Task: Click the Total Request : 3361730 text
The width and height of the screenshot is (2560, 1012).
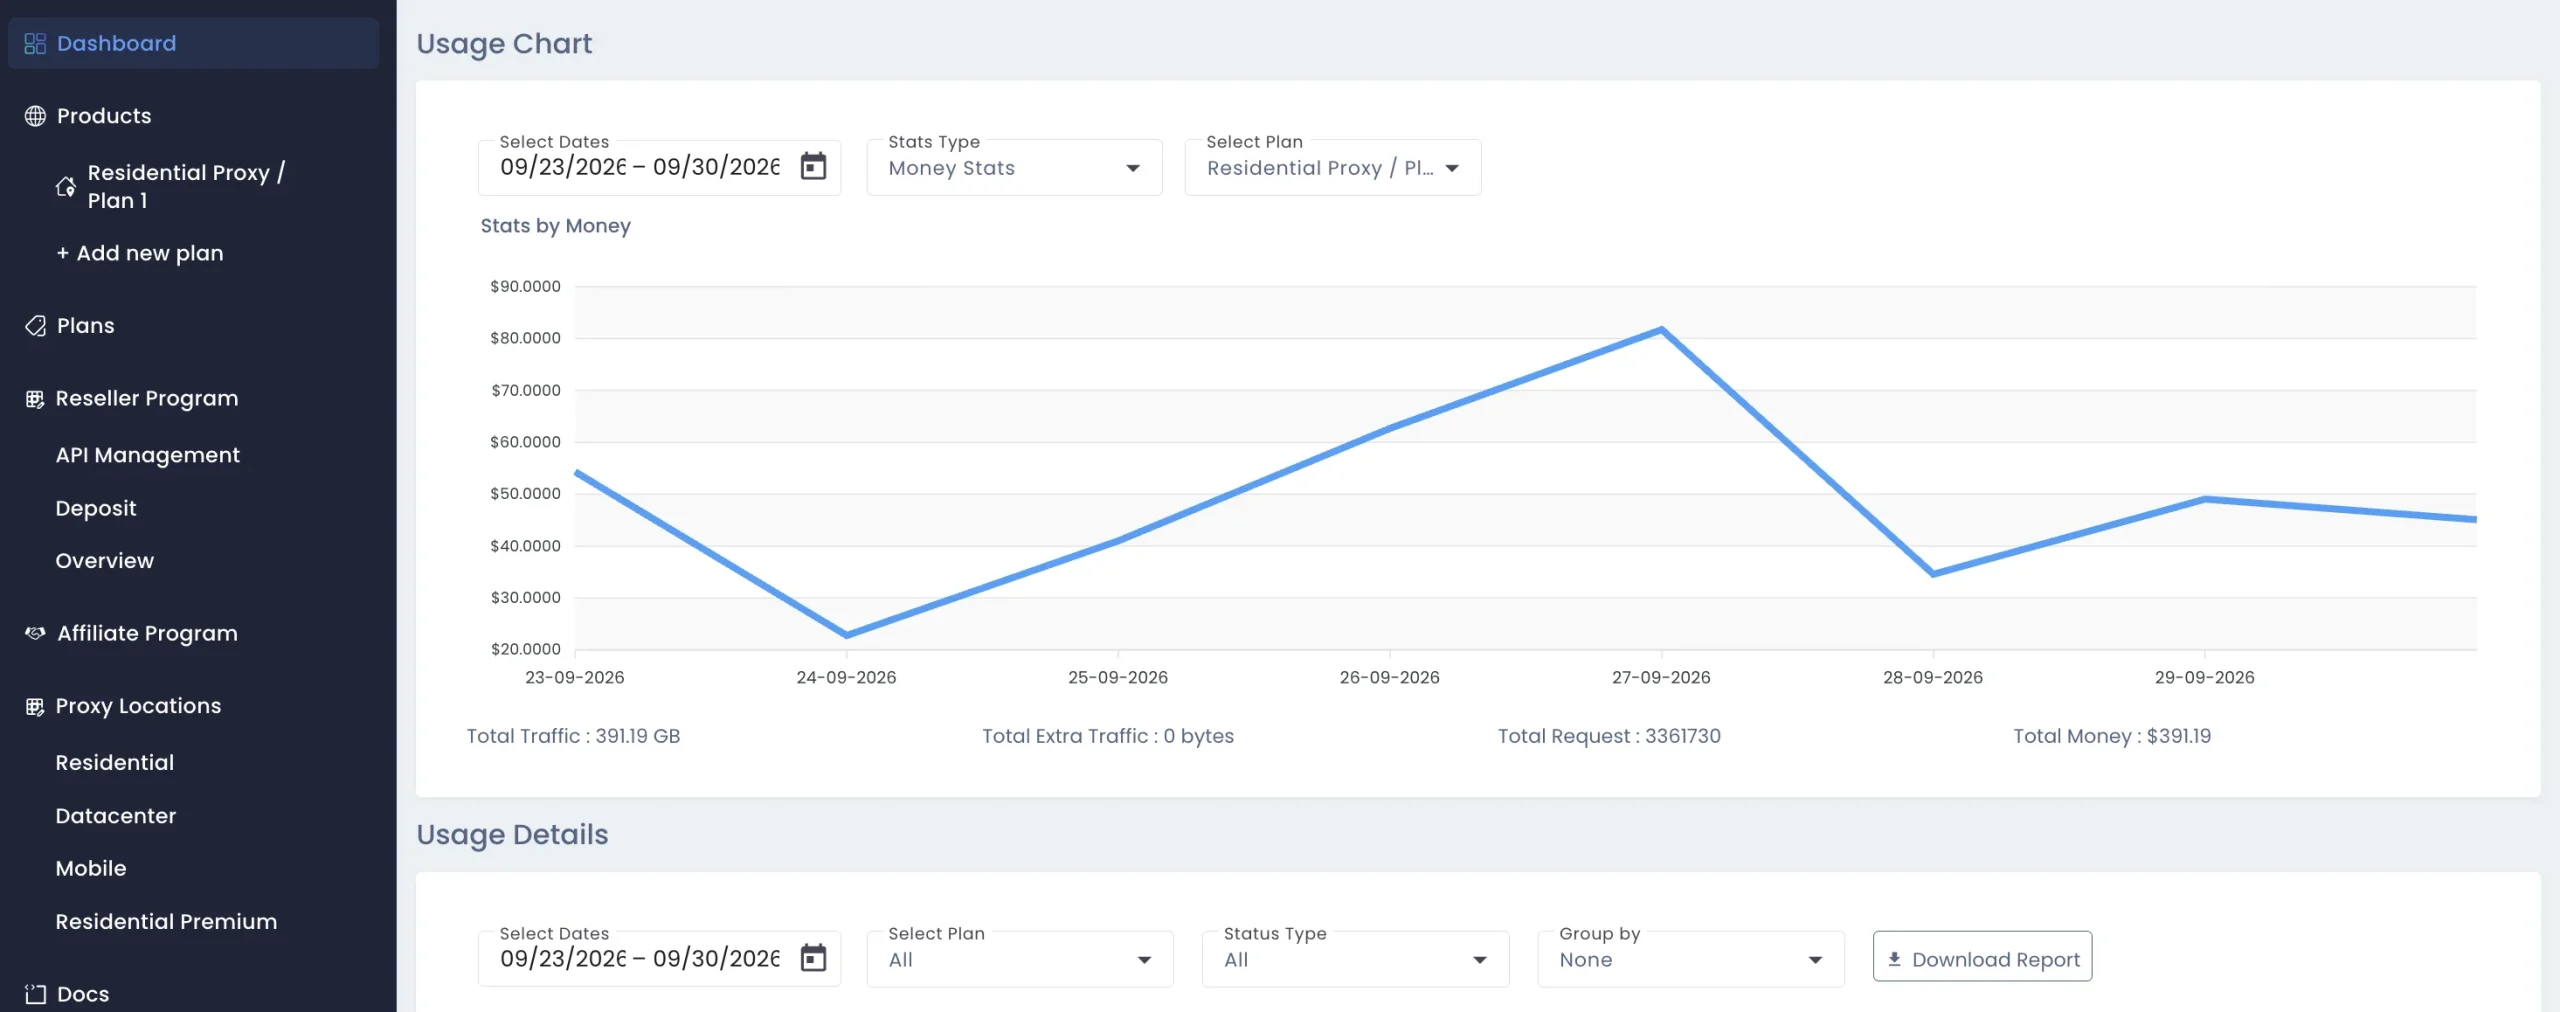Action: coord(1609,736)
